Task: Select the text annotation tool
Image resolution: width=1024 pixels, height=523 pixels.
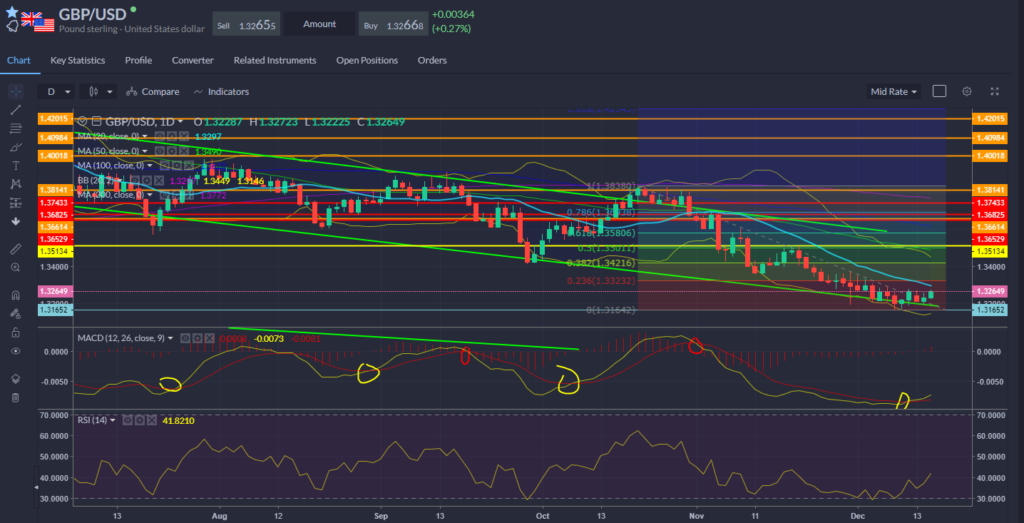Action: [15, 165]
